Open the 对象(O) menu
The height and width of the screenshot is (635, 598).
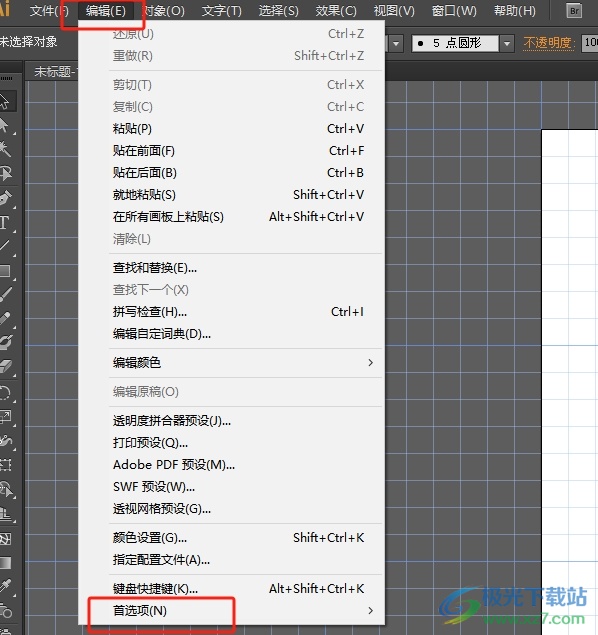164,11
